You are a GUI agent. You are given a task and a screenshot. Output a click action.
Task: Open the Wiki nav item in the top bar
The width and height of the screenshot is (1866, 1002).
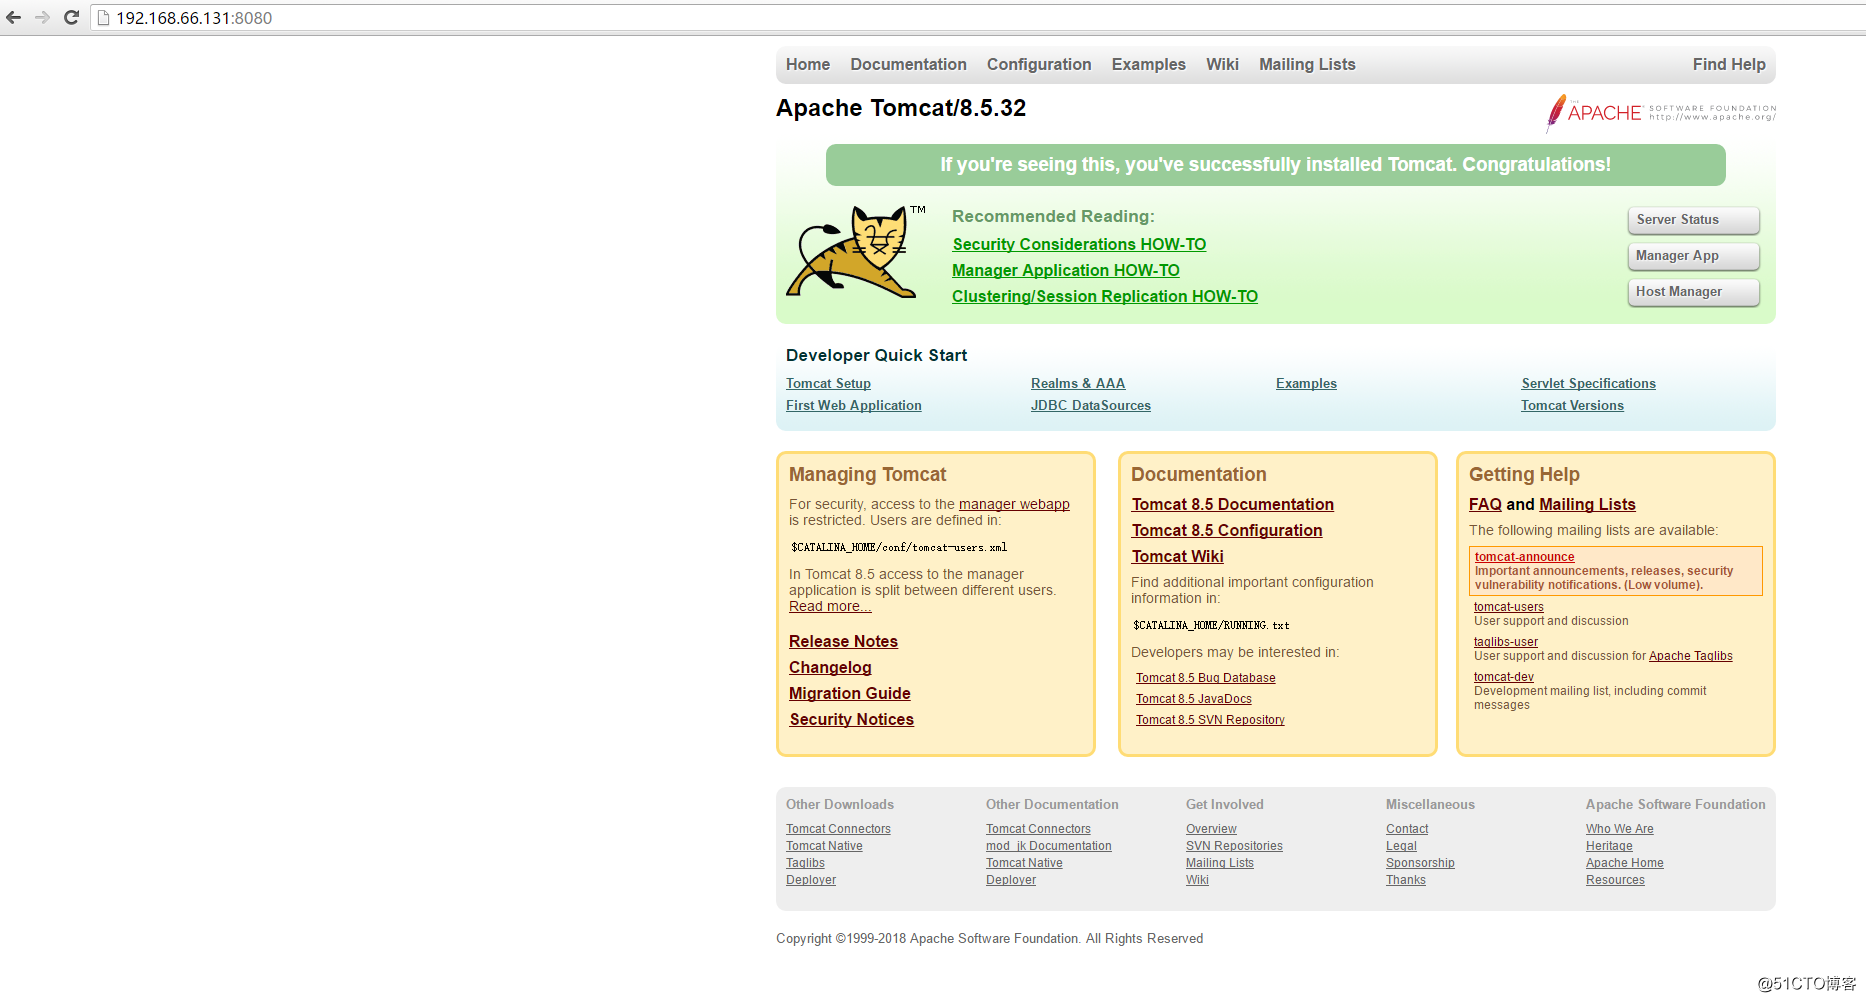(x=1222, y=65)
